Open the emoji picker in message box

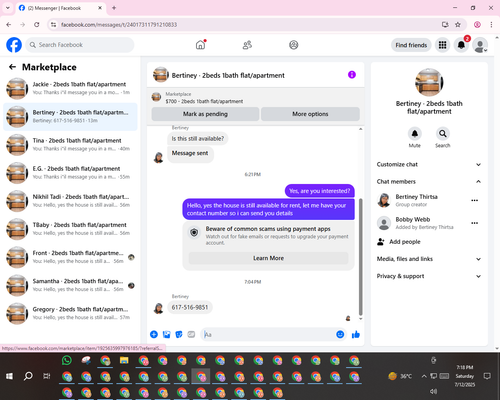(340, 334)
